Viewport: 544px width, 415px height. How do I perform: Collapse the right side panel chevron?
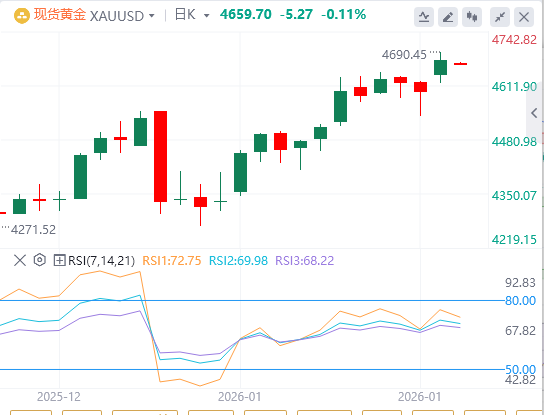[534, 113]
